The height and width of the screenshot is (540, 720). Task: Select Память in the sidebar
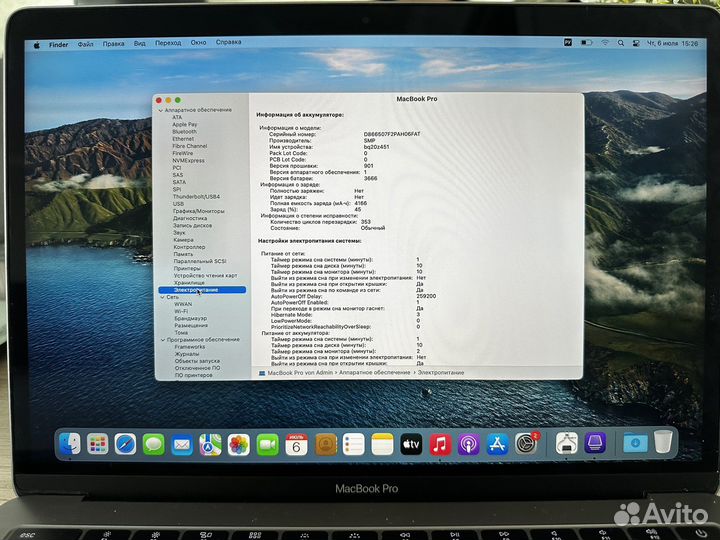pyautogui.click(x=183, y=254)
